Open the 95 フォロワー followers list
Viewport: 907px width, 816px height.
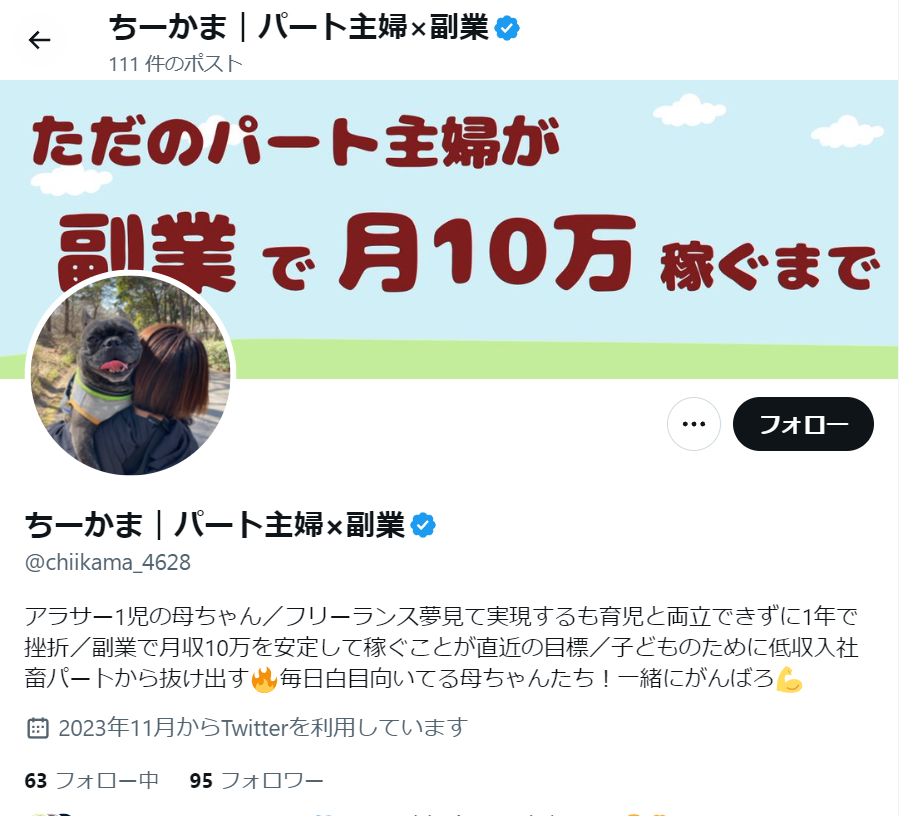pyautogui.click(x=256, y=781)
